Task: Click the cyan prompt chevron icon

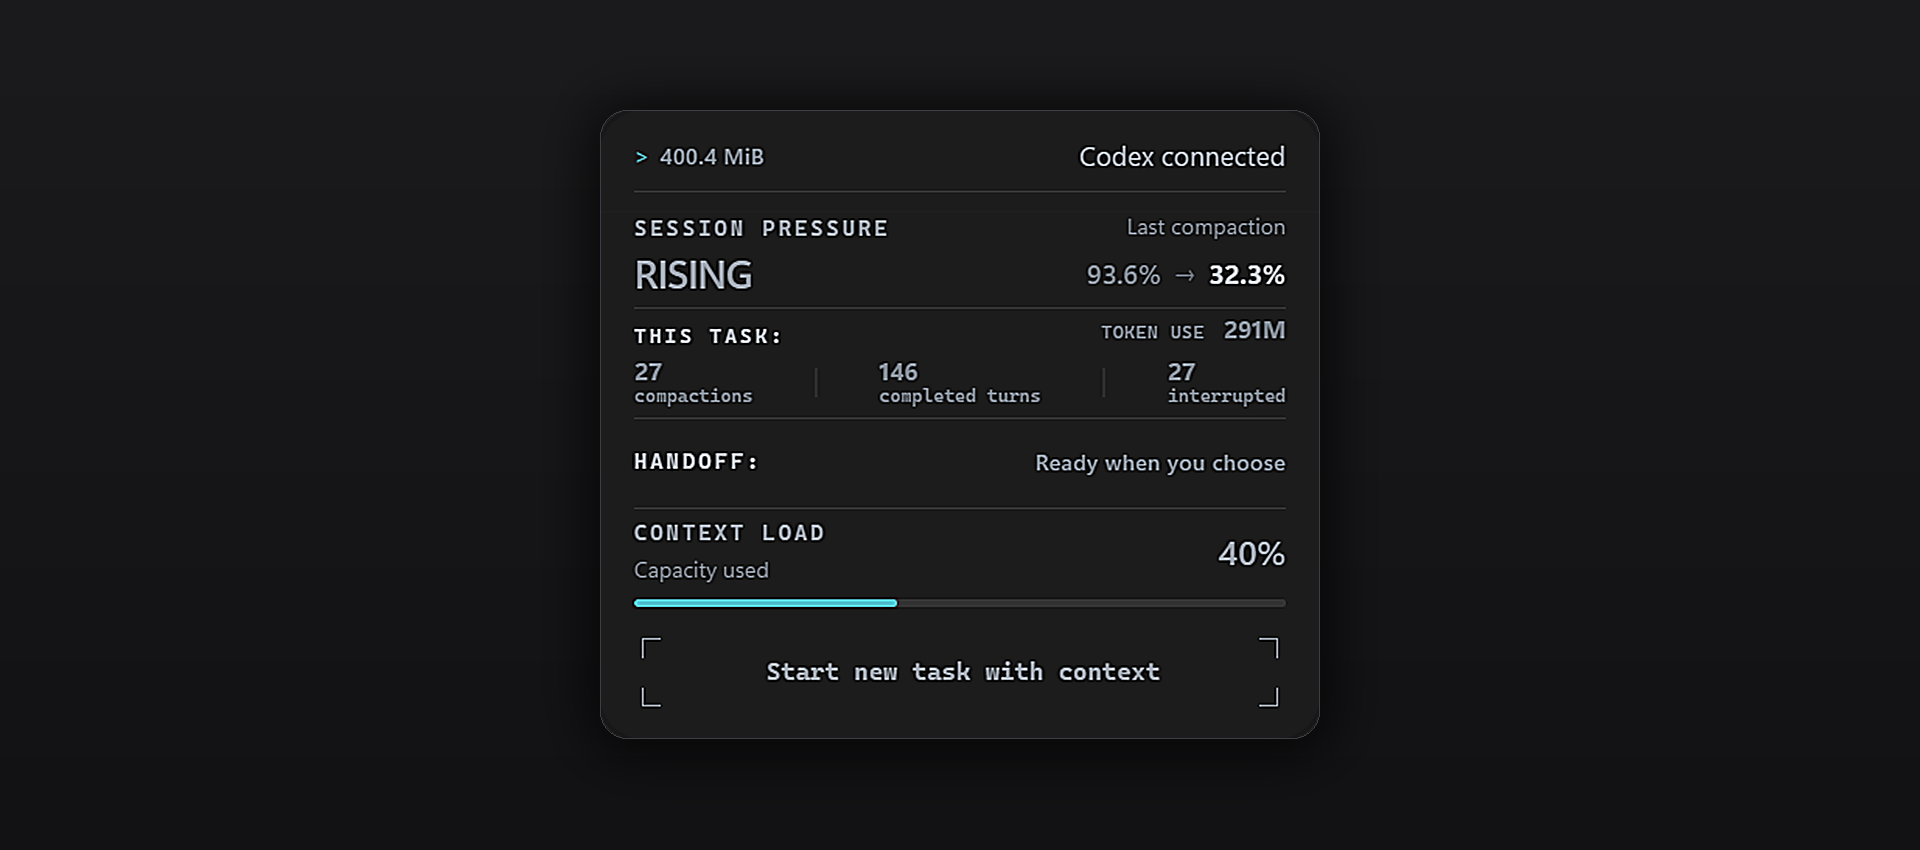Action: 641,158
